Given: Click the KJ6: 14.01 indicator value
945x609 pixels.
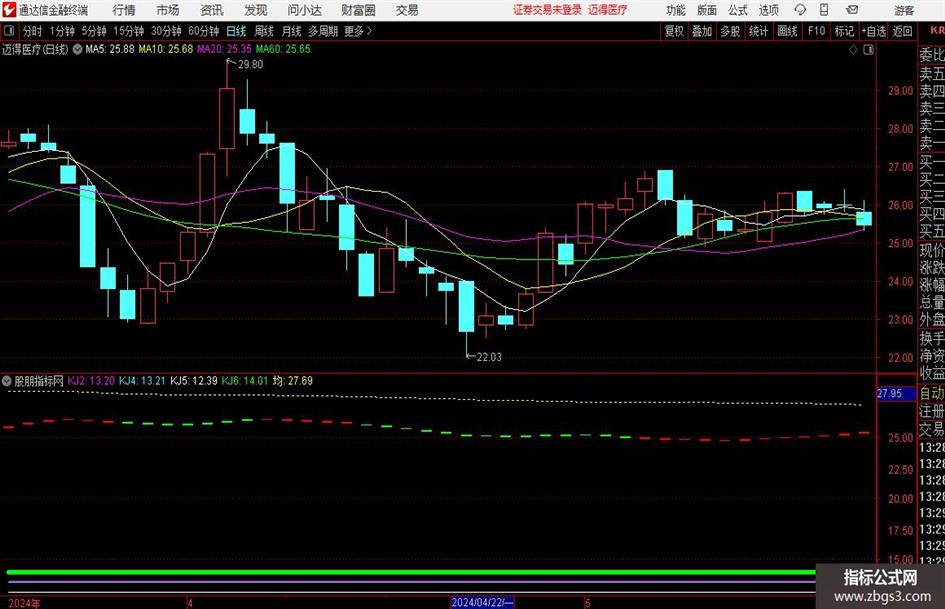Looking at the screenshot, I should click(245, 381).
